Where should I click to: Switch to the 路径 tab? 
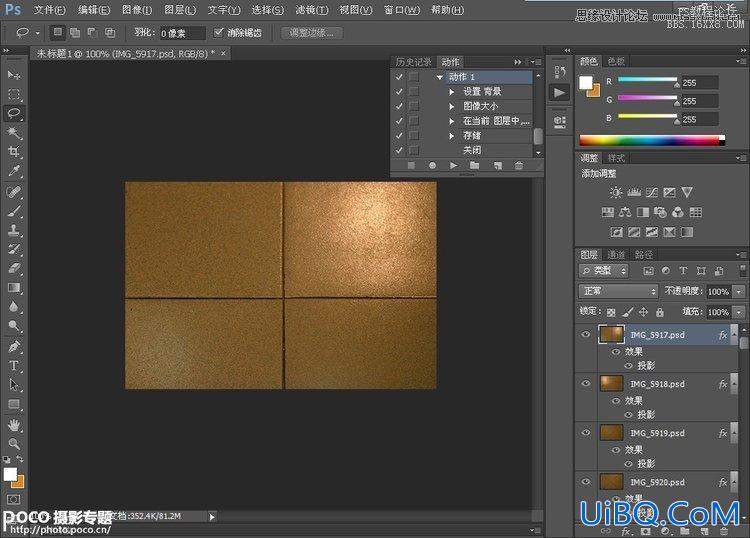pyautogui.click(x=644, y=255)
